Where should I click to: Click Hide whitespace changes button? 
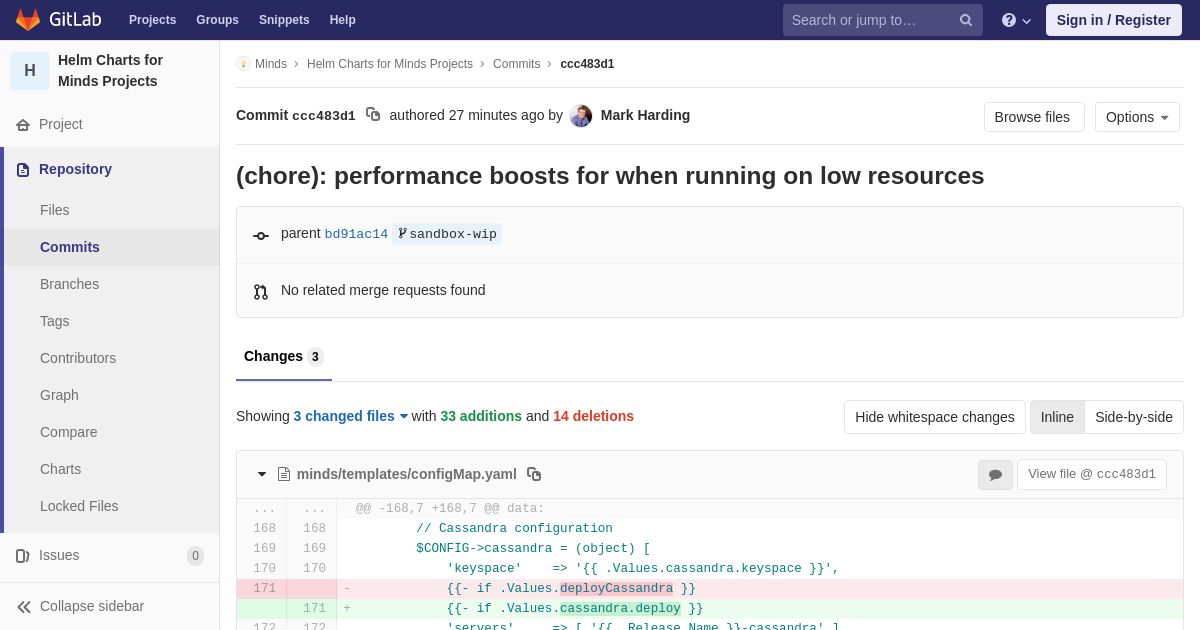tap(934, 417)
